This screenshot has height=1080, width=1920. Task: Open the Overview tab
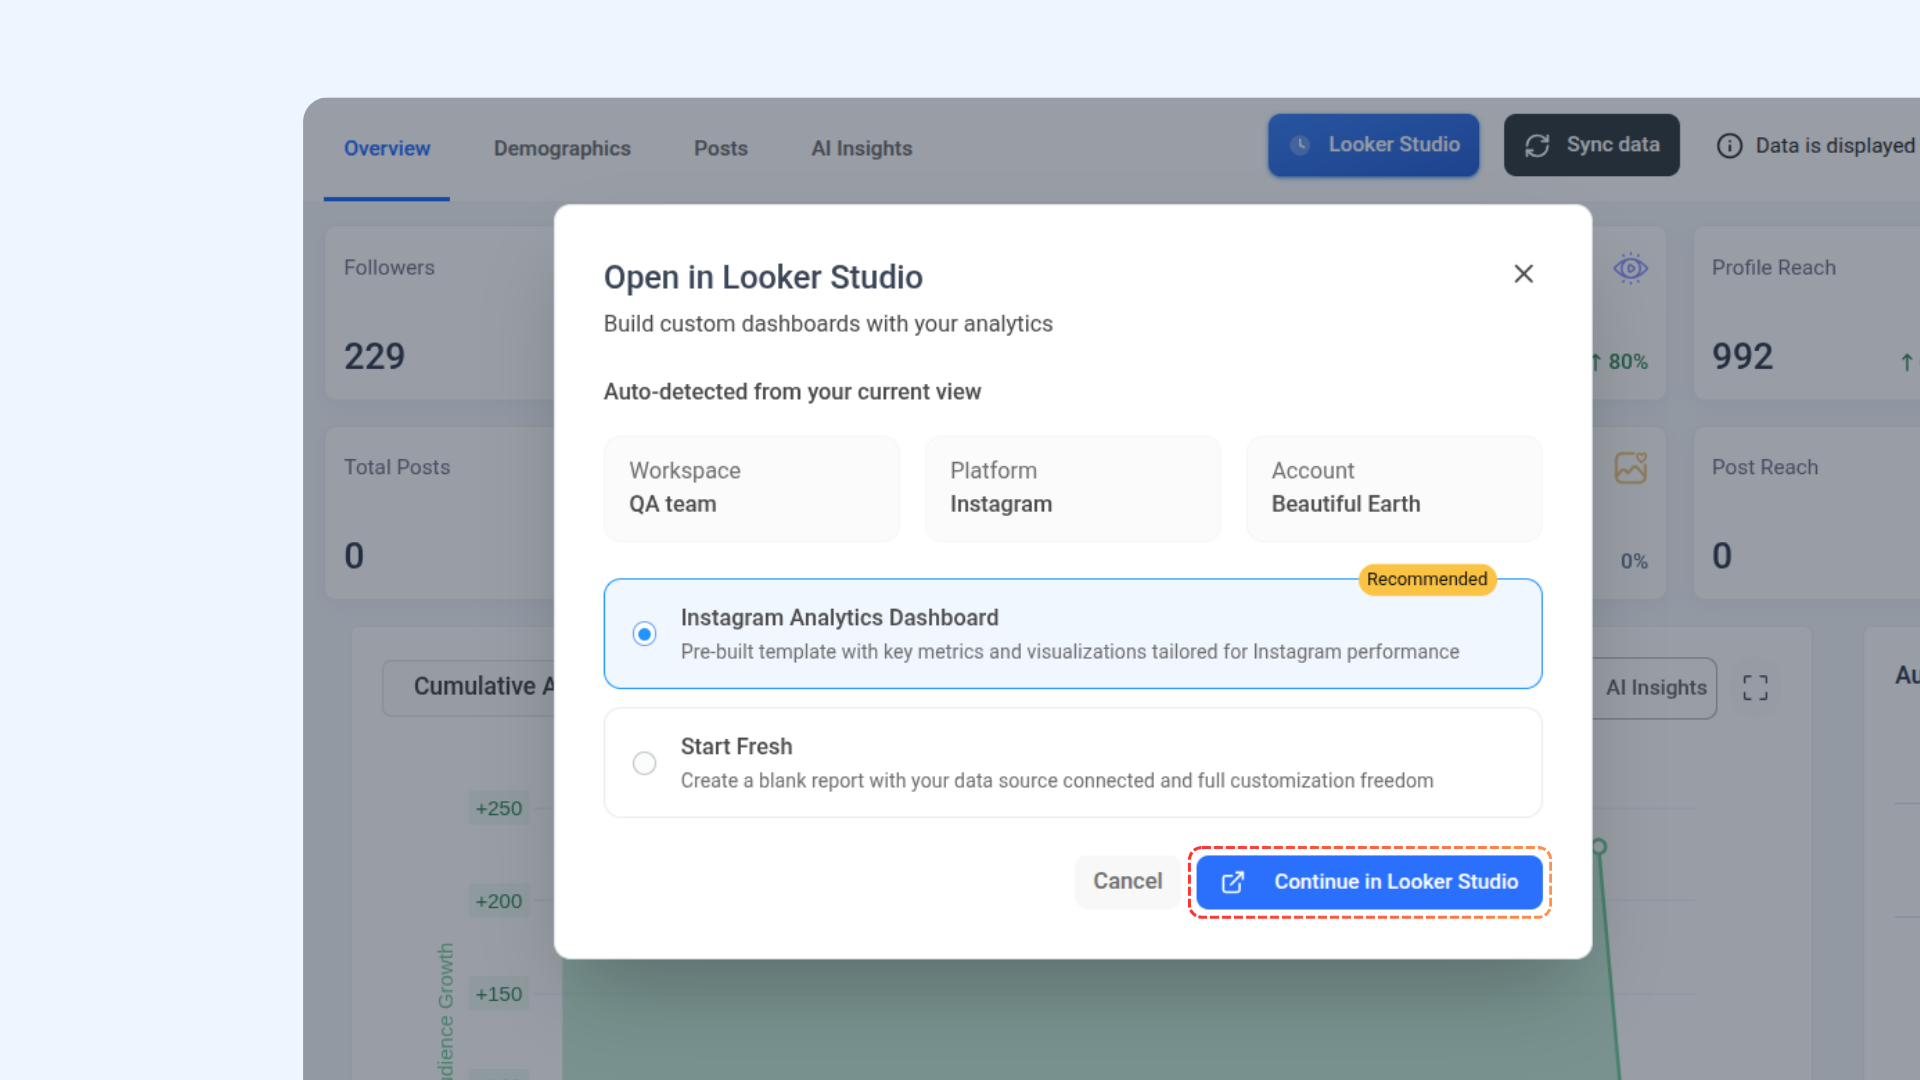point(387,148)
